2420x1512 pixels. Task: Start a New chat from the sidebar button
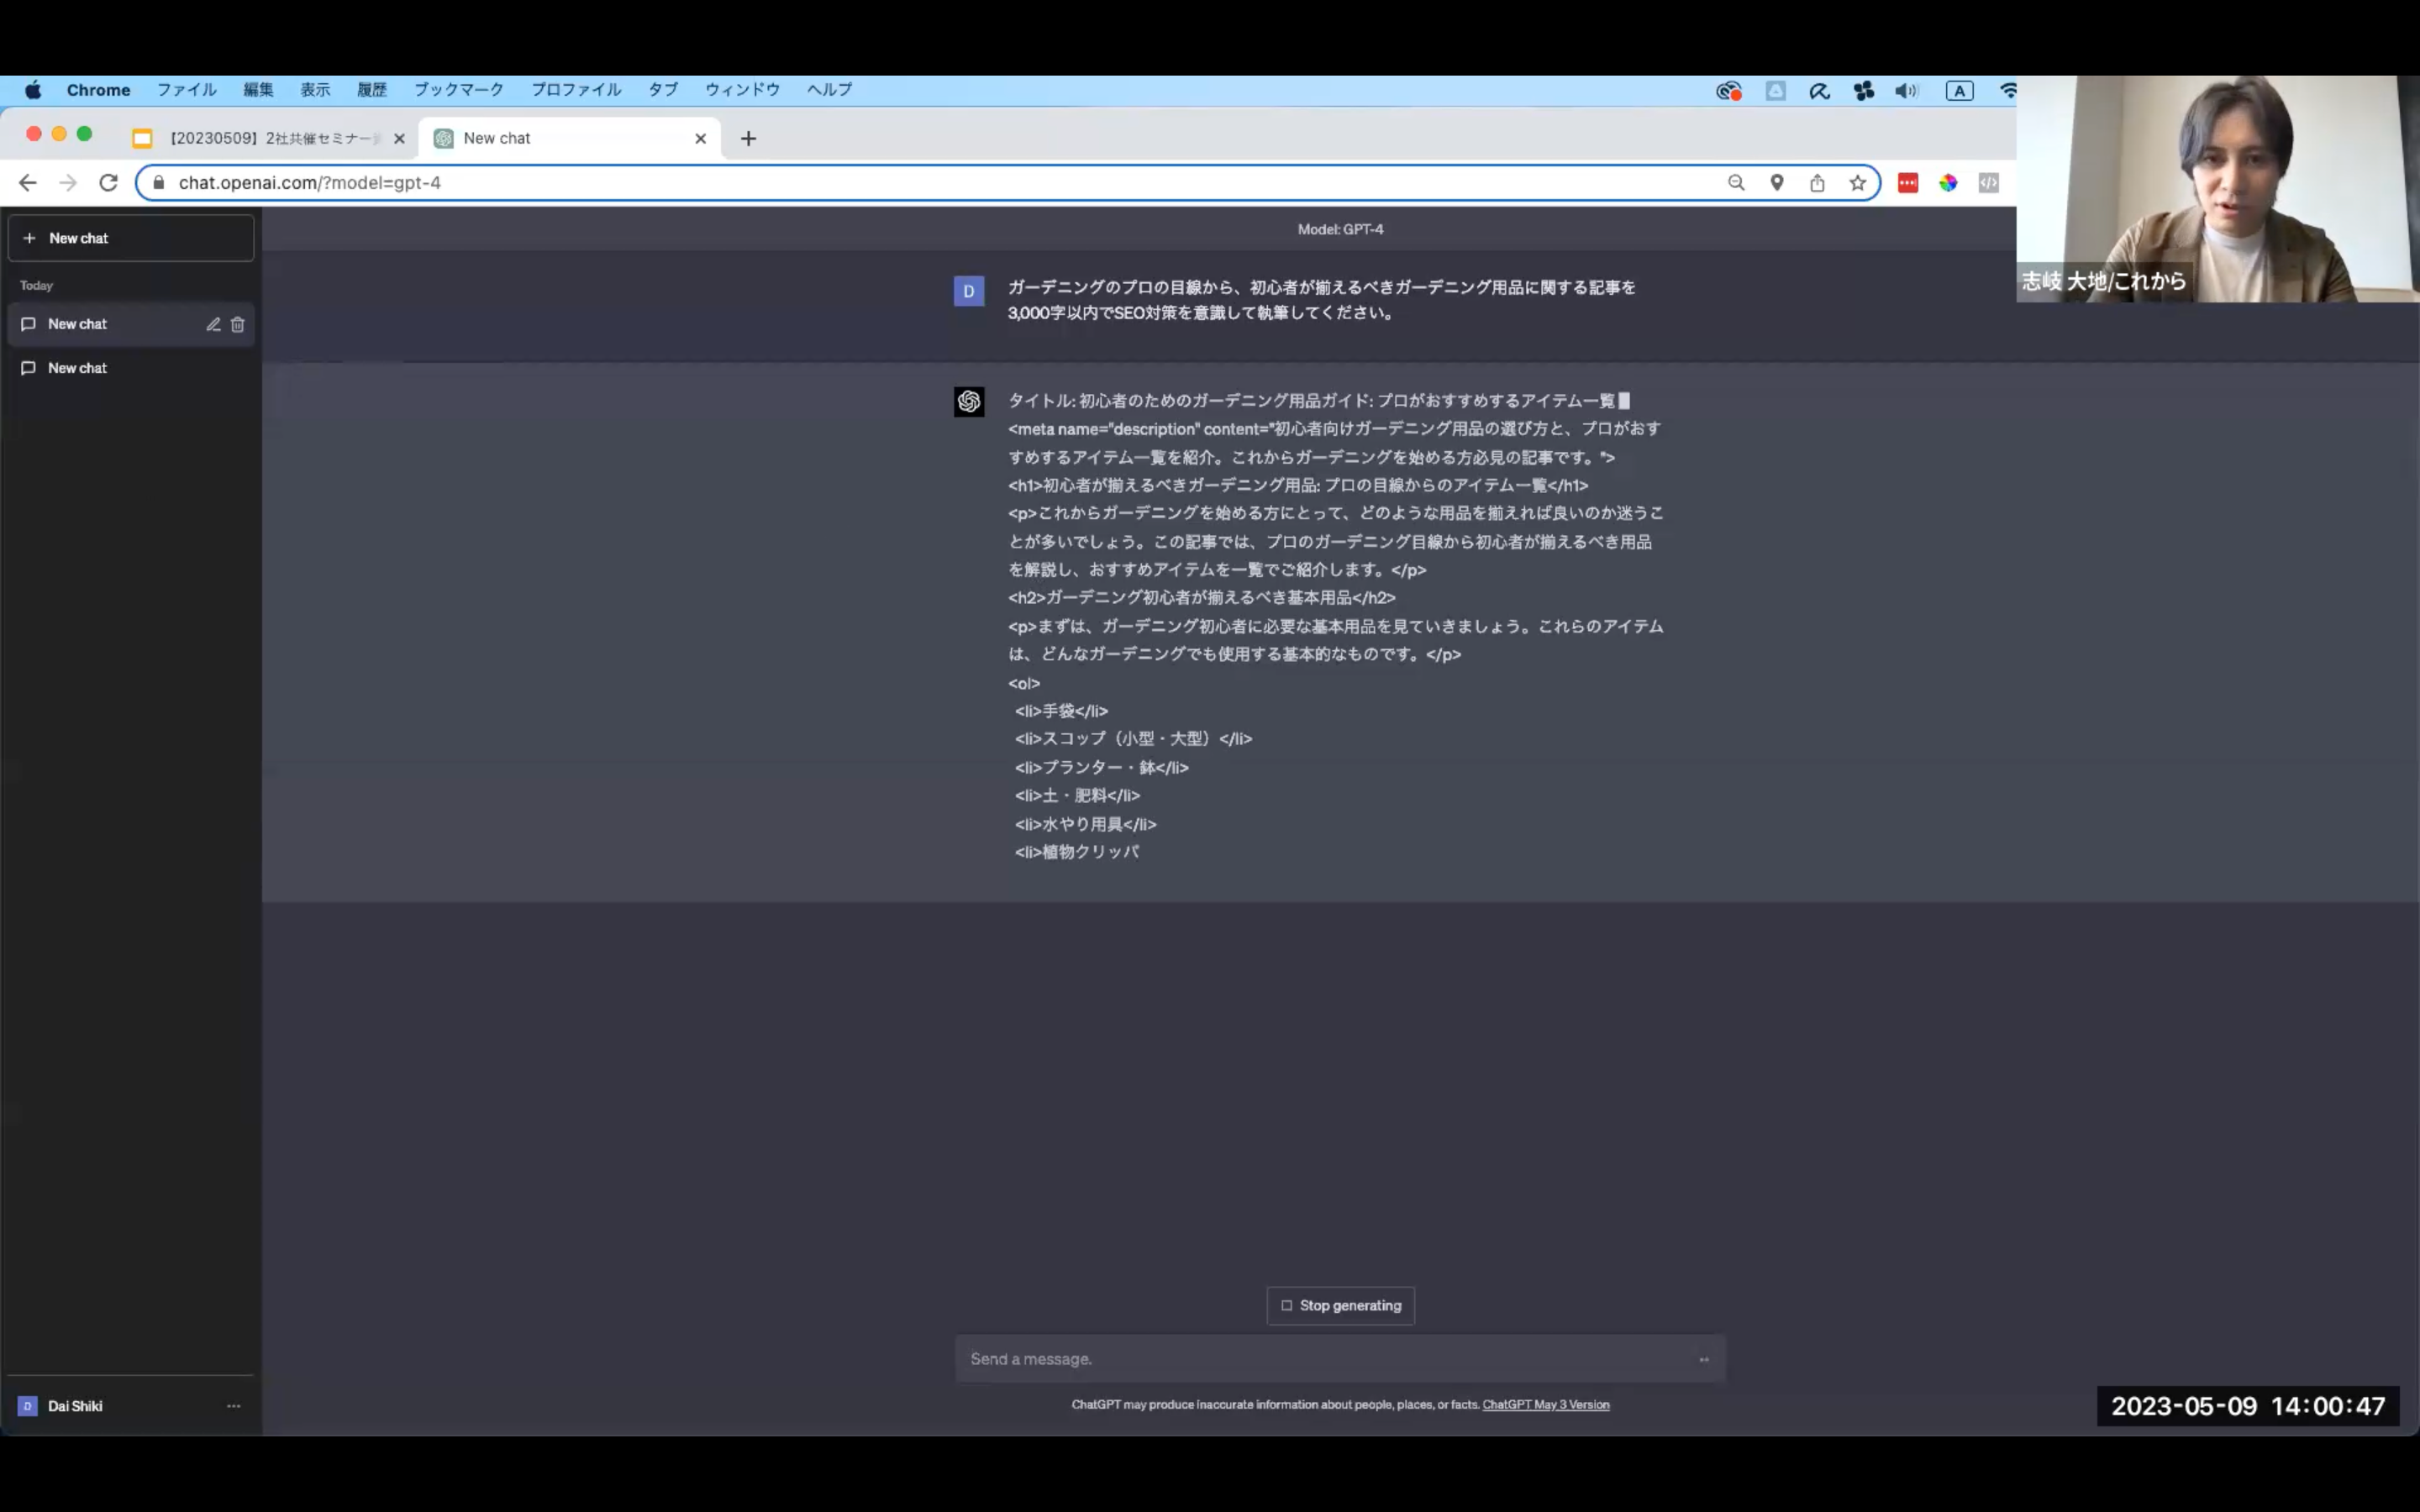130,238
